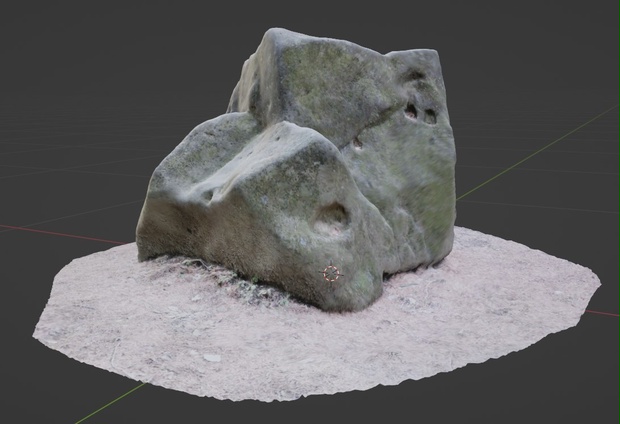Click the small single hole below the hole pair

pos(357,143)
